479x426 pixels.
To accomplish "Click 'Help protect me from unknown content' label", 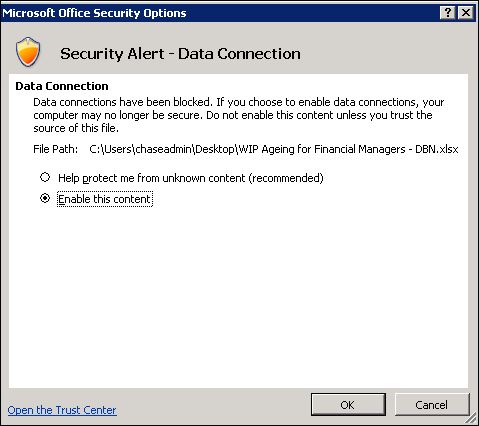I will pyautogui.click(x=191, y=178).
